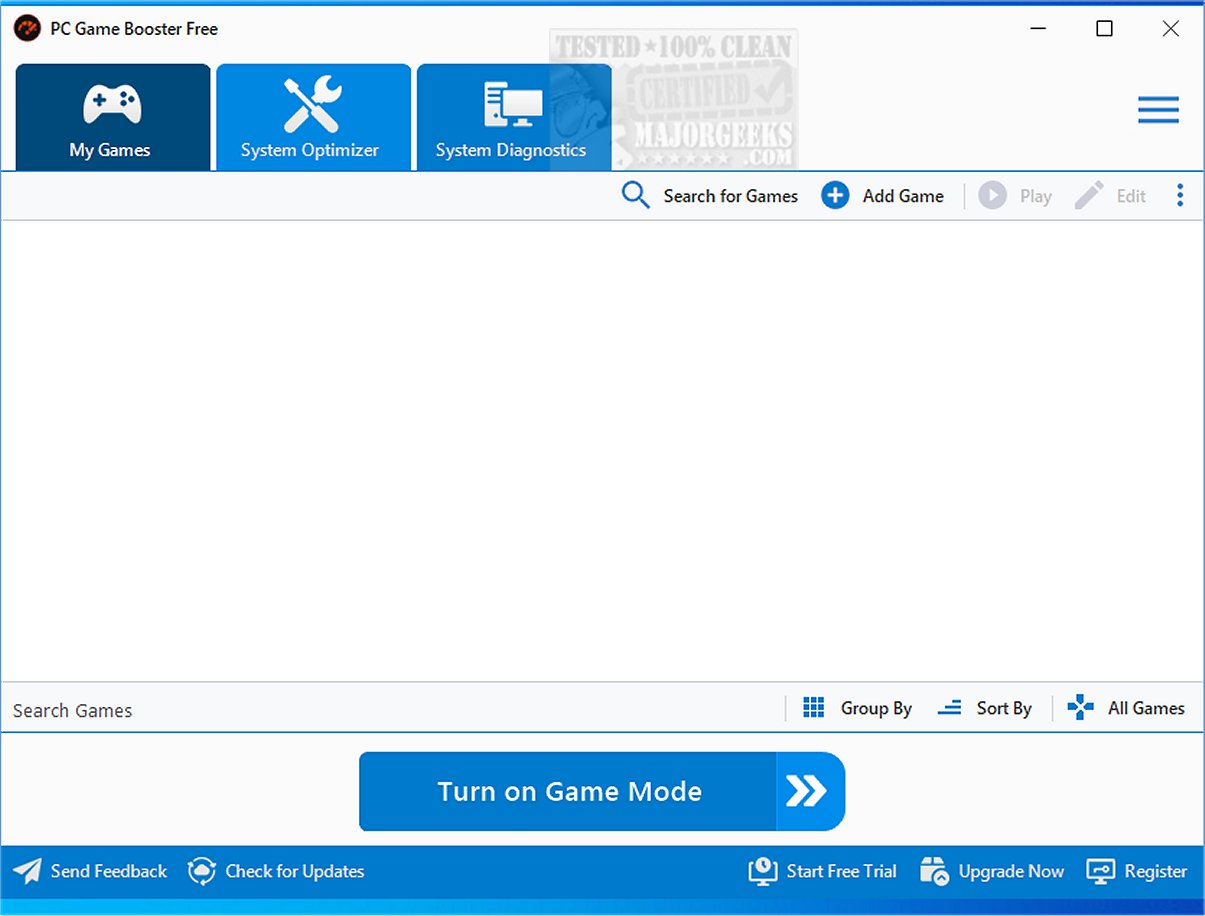Screen dimensions: 1205x916
Task: Maximize the PC Game Booster window
Action: click(1104, 29)
